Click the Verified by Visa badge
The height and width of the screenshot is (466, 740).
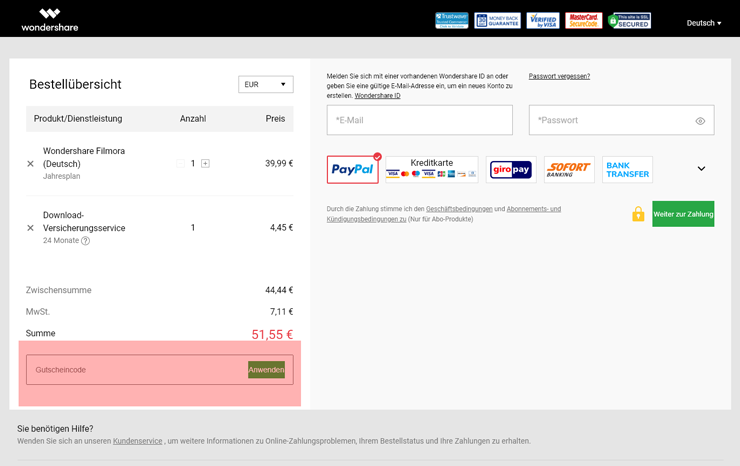(543, 20)
